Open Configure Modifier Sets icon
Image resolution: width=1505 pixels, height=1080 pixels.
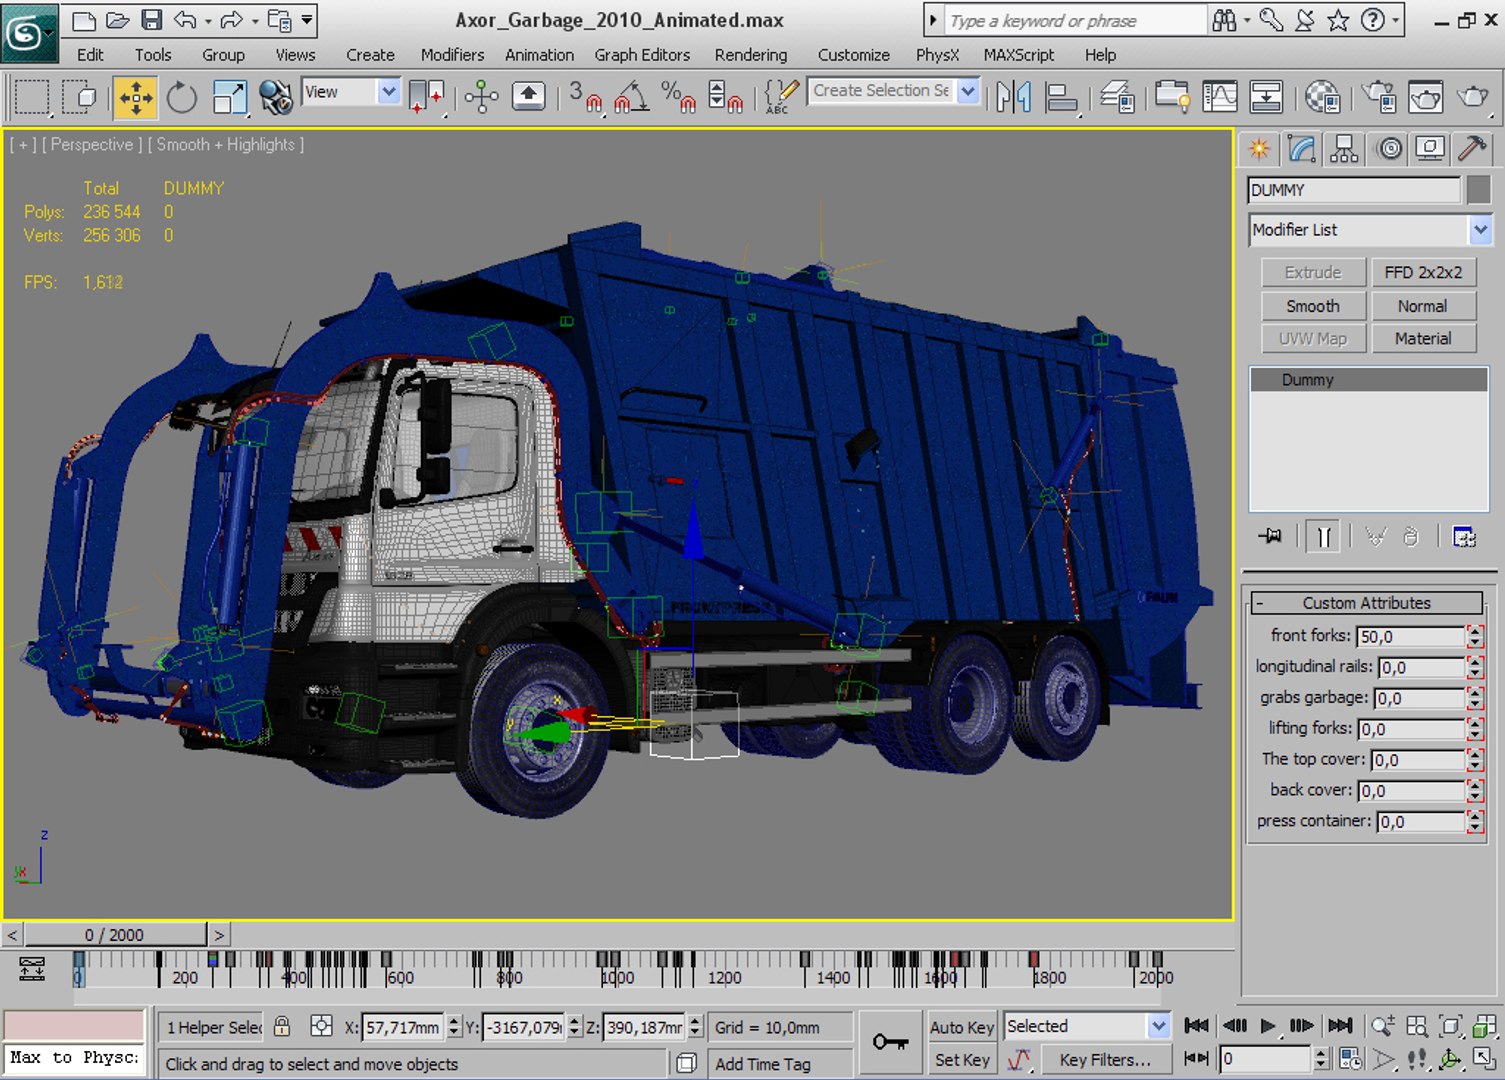click(1464, 537)
